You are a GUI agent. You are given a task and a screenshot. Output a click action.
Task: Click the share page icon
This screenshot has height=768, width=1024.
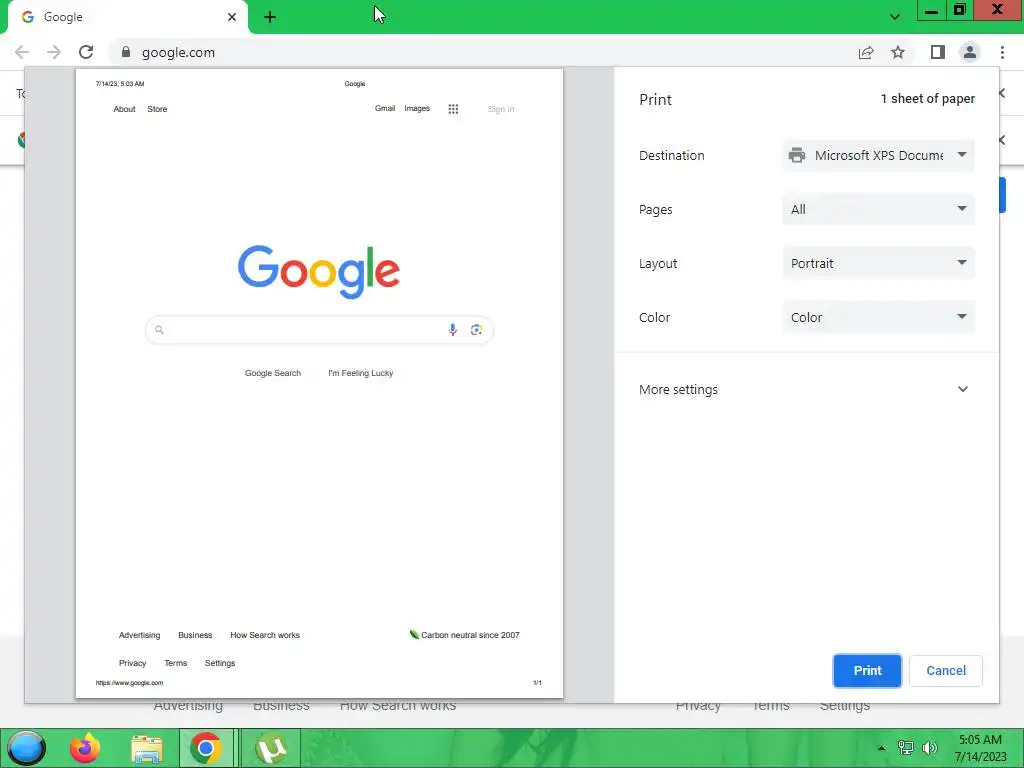coord(866,52)
